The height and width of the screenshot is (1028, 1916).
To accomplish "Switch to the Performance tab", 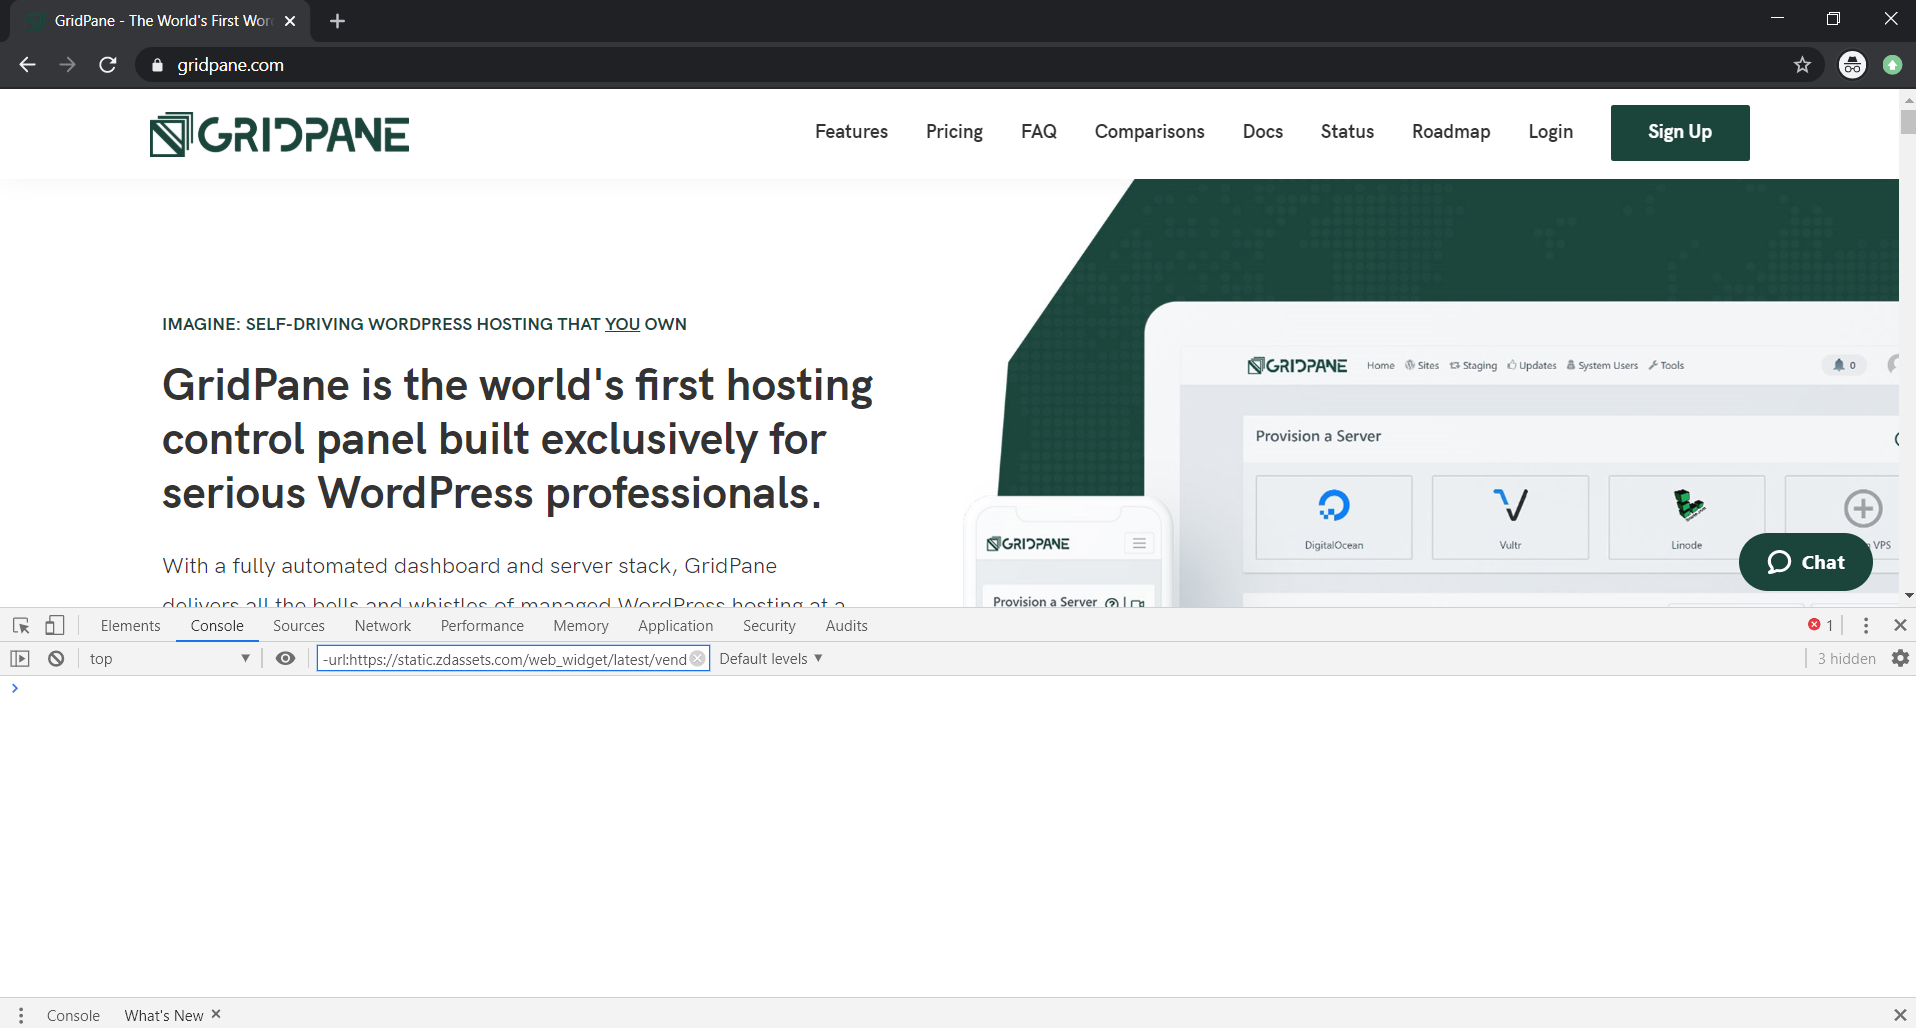I will [x=482, y=626].
